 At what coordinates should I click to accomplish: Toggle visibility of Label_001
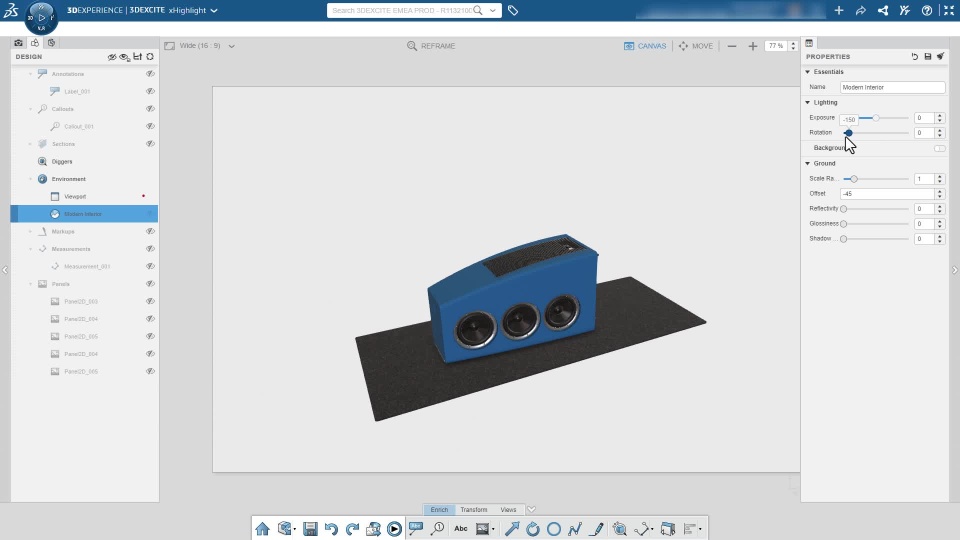[150, 91]
